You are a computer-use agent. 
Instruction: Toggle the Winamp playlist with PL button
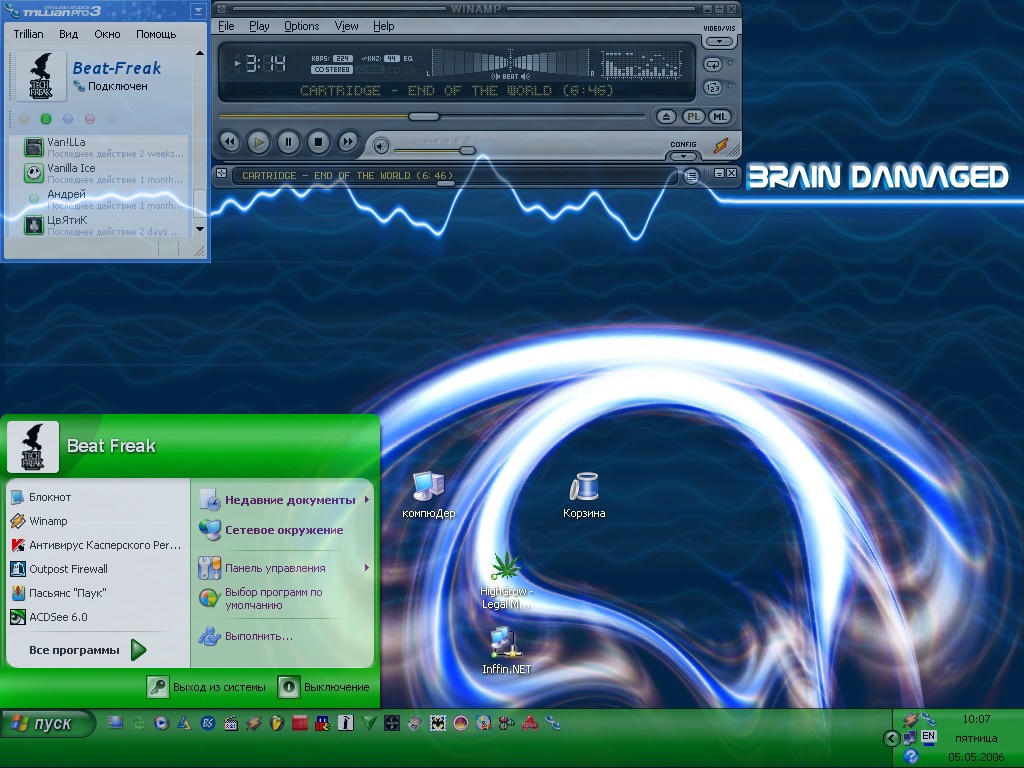[x=693, y=117]
